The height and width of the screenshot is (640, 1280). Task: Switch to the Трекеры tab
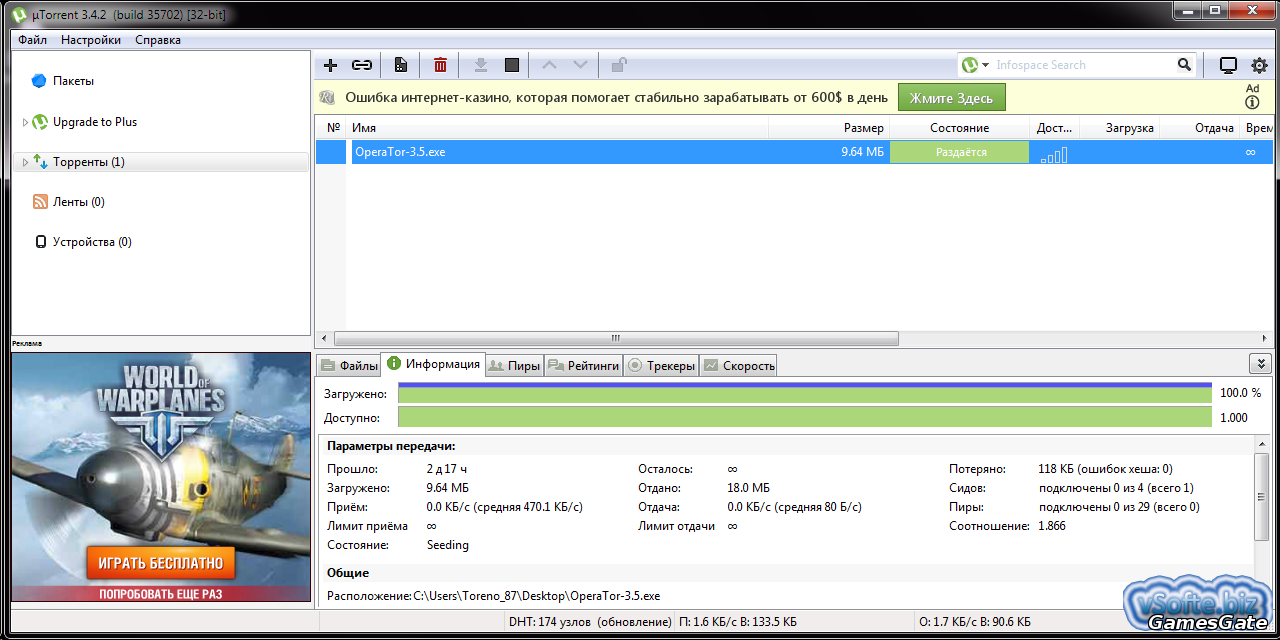click(660, 366)
